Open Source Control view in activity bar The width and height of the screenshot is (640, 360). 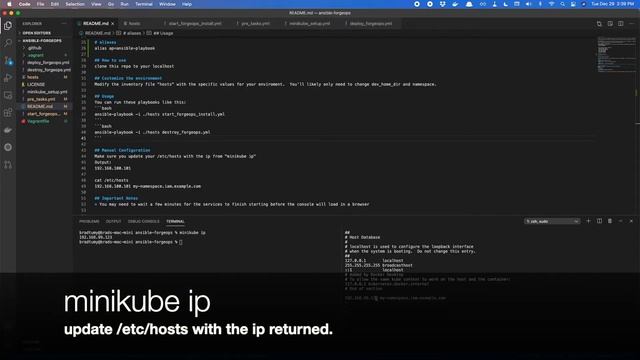pyautogui.click(x=8, y=61)
